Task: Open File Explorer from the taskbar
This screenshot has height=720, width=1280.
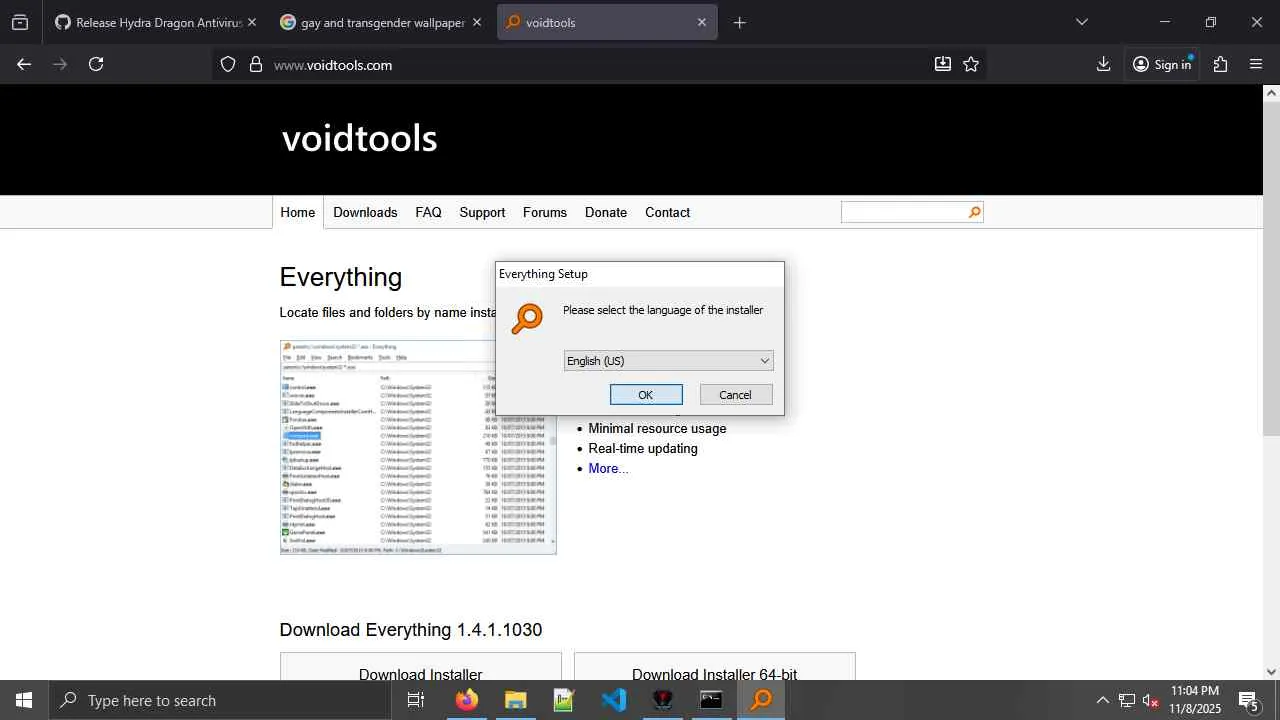Action: pyautogui.click(x=516, y=700)
